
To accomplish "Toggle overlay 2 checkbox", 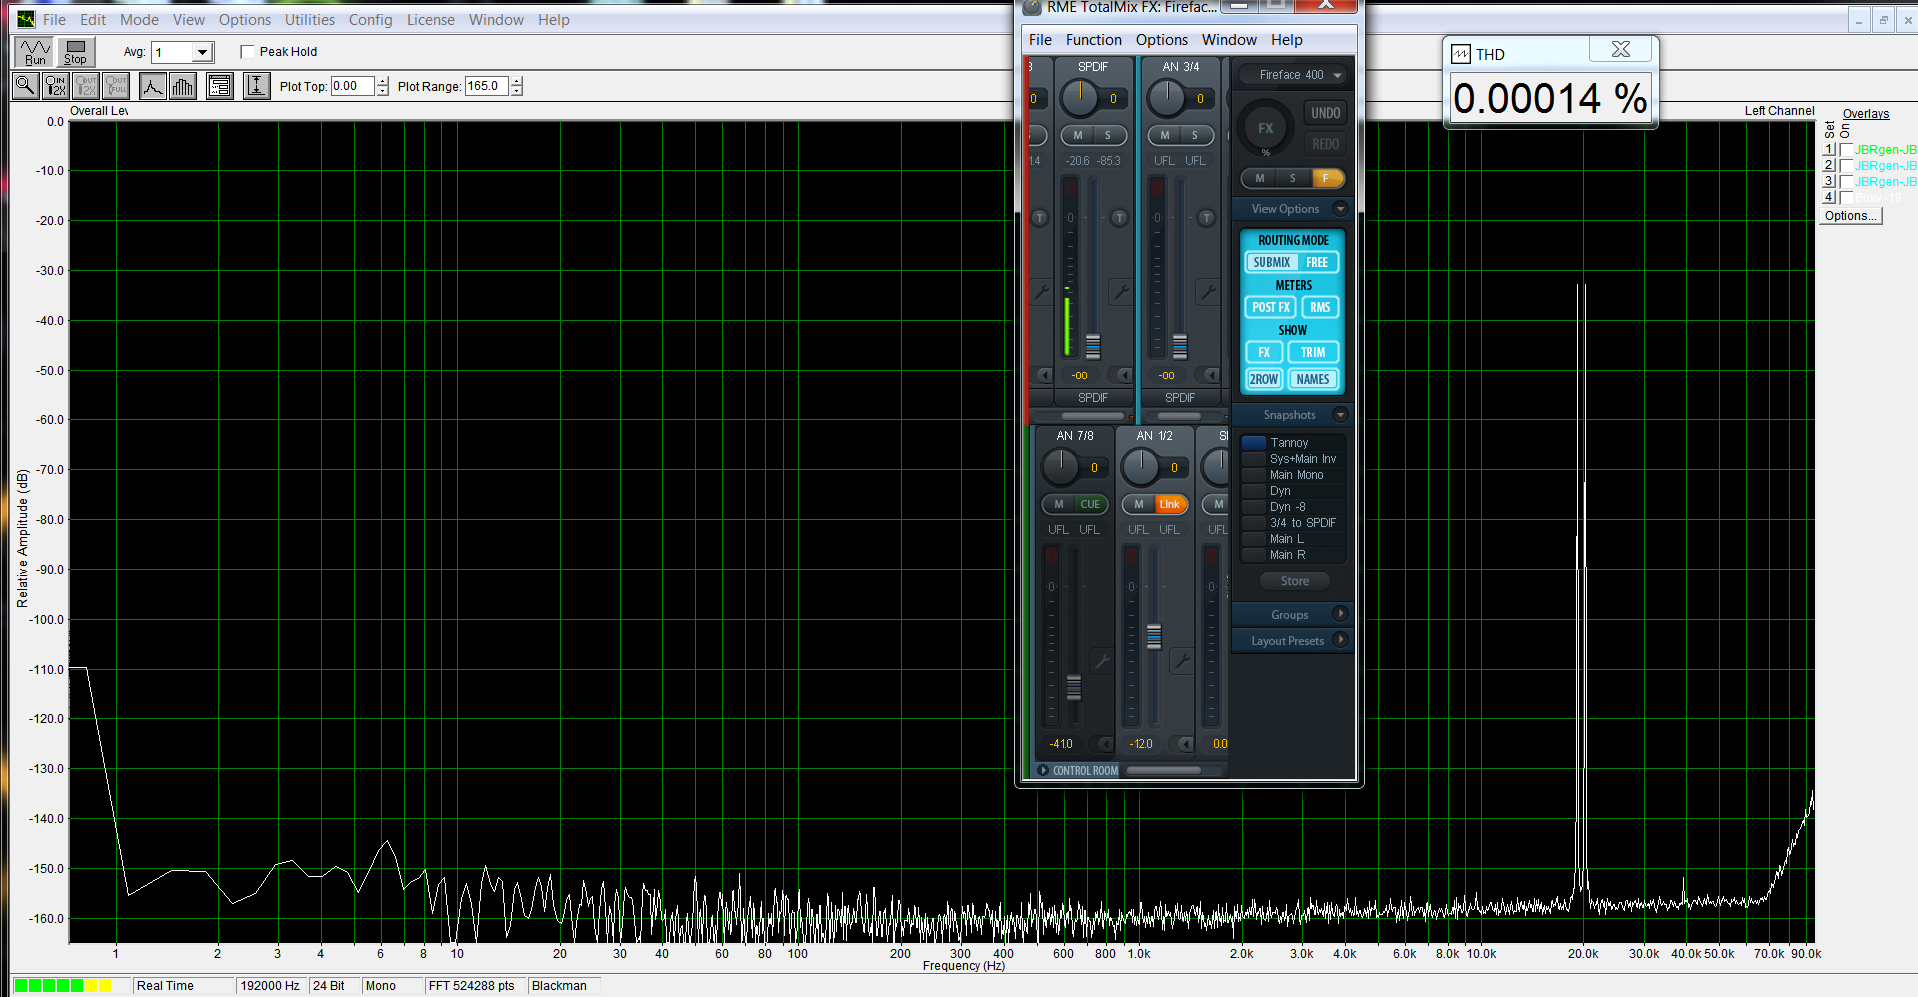I will point(1846,166).
